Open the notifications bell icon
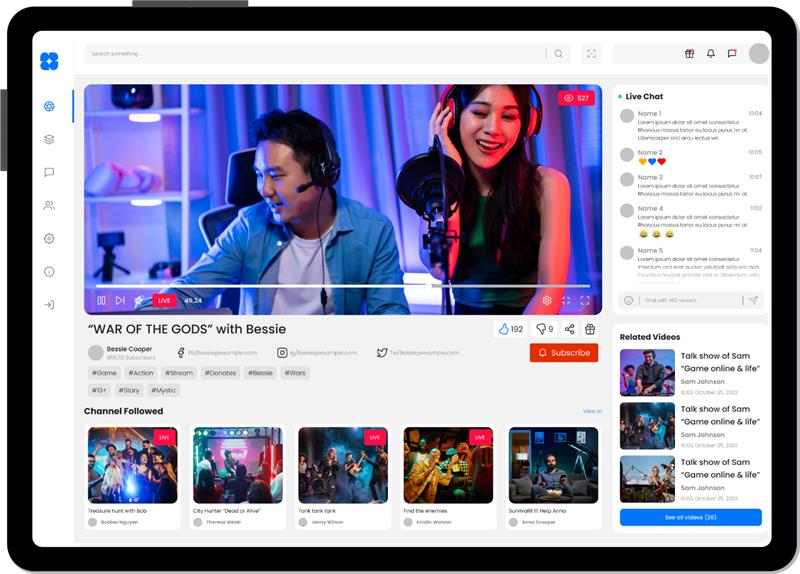800x574 pixels. point(711,54)
